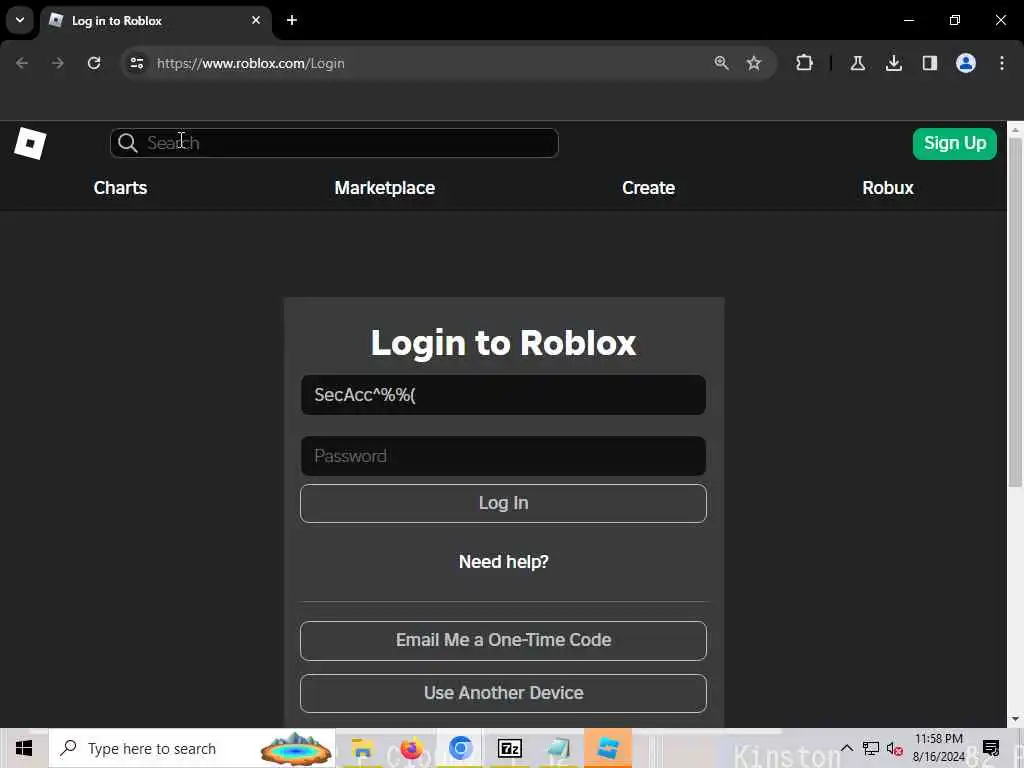This screenshot has width=1024, height=768.
Task: Open the Downloads icon in toolbar
Action: [x=894, y=63]
